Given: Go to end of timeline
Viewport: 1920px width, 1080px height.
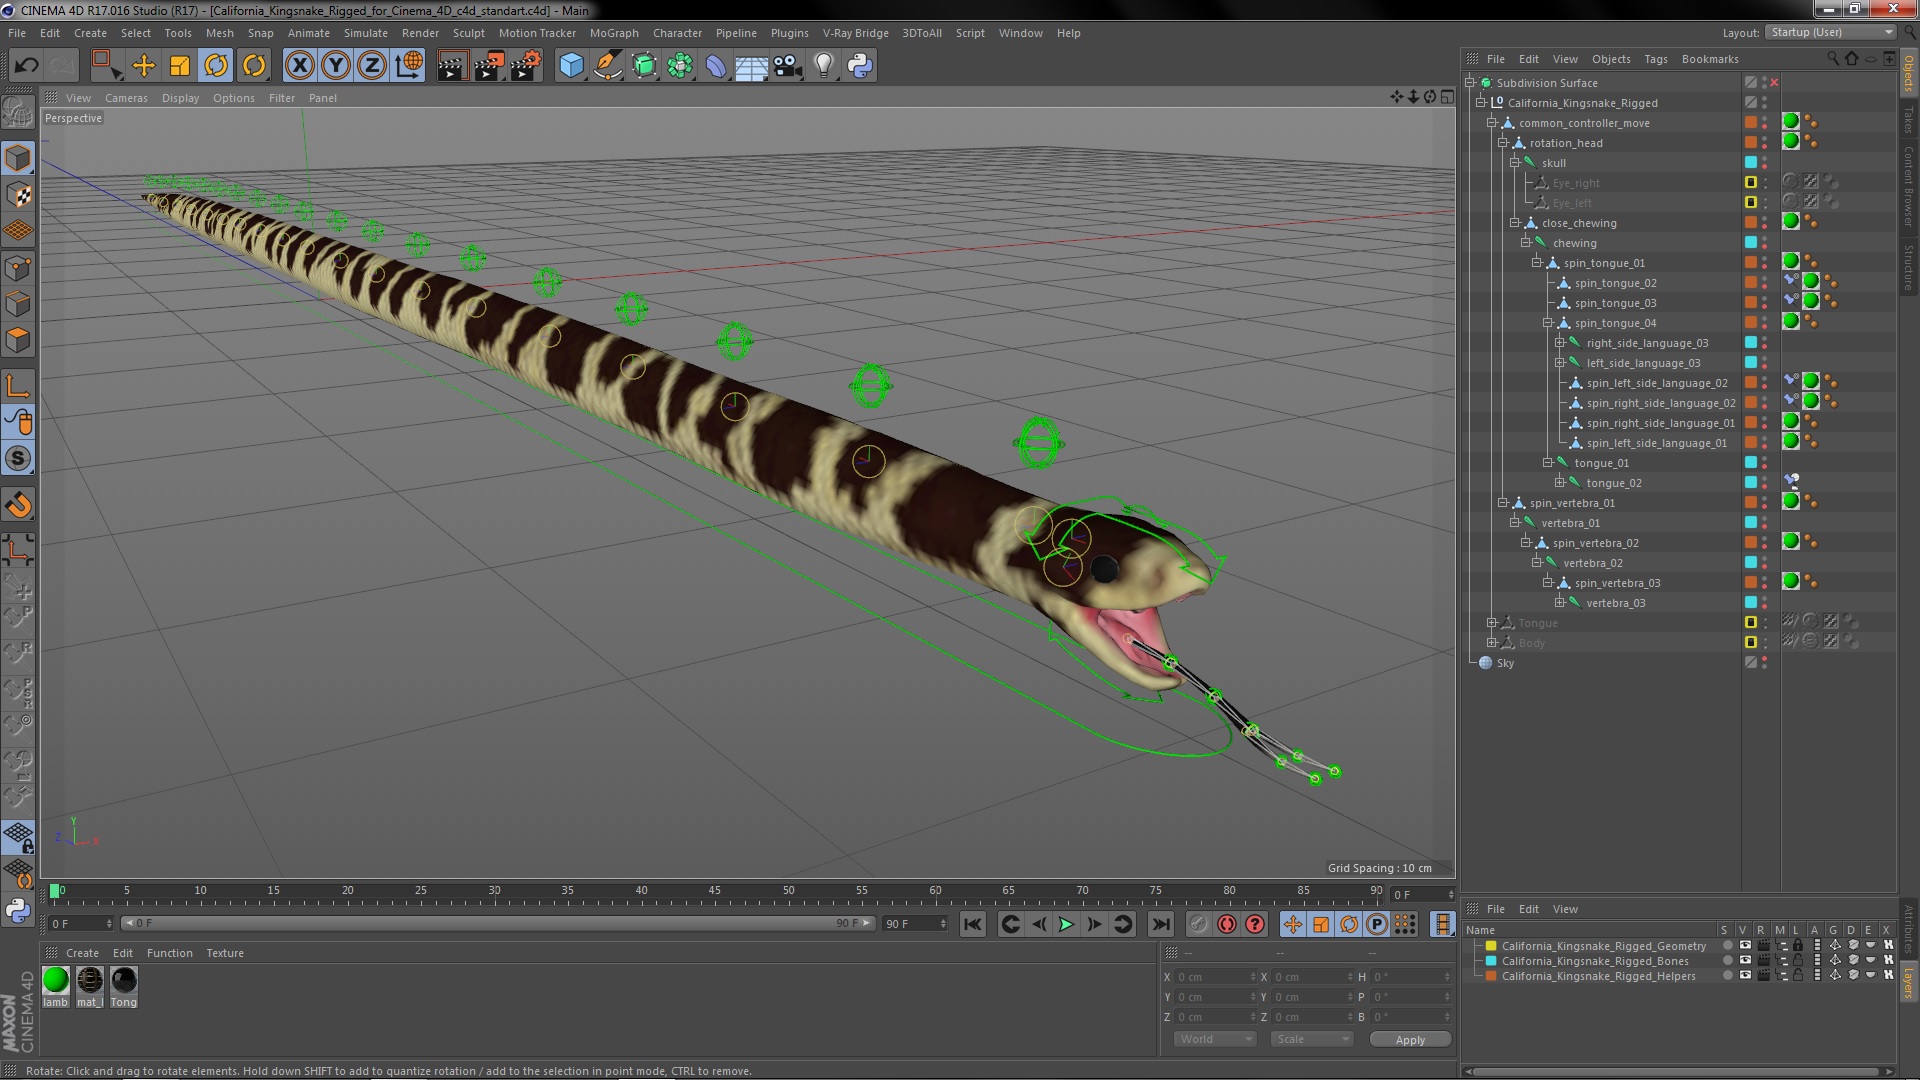Looking at the screenshot, I should [x=1160, y=925].
